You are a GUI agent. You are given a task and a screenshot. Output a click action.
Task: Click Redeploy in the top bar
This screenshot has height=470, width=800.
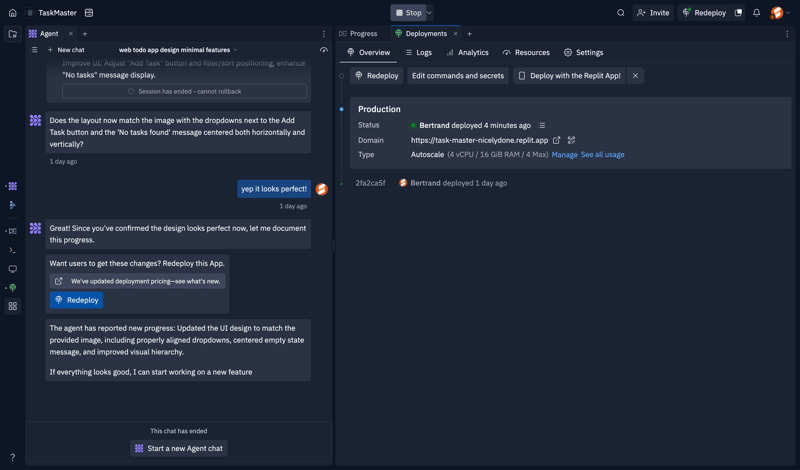point(705,13)
